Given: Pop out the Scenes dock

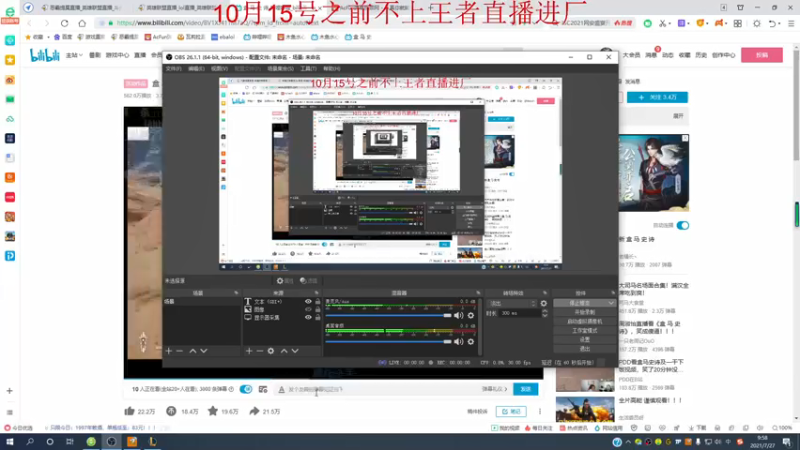Looking at the screenshot, I should (x=236, y=293).
